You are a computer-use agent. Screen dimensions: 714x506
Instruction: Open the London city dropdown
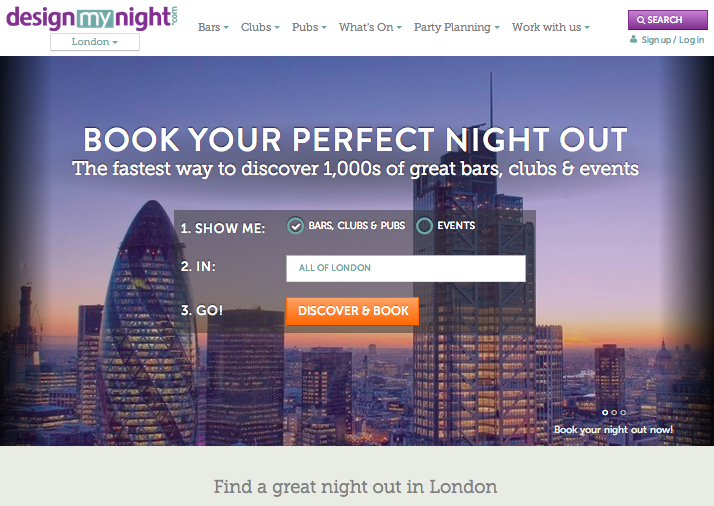click(x=95, y=42)
